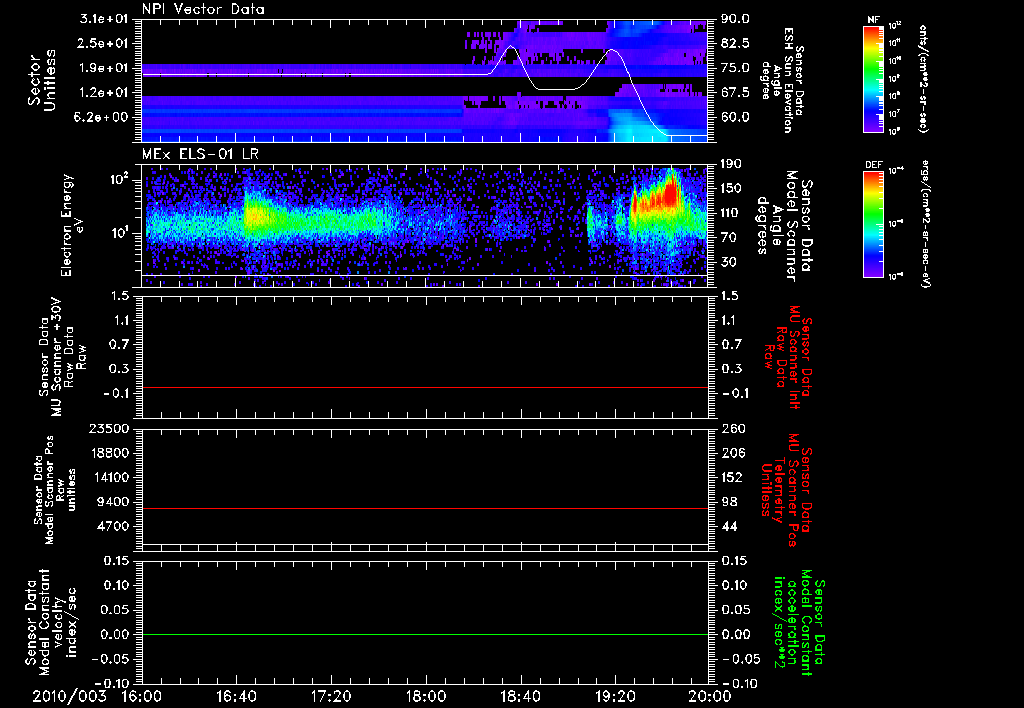Click the '206' telemetry tick label
The image size is (1024, 708).
(731, 453)
